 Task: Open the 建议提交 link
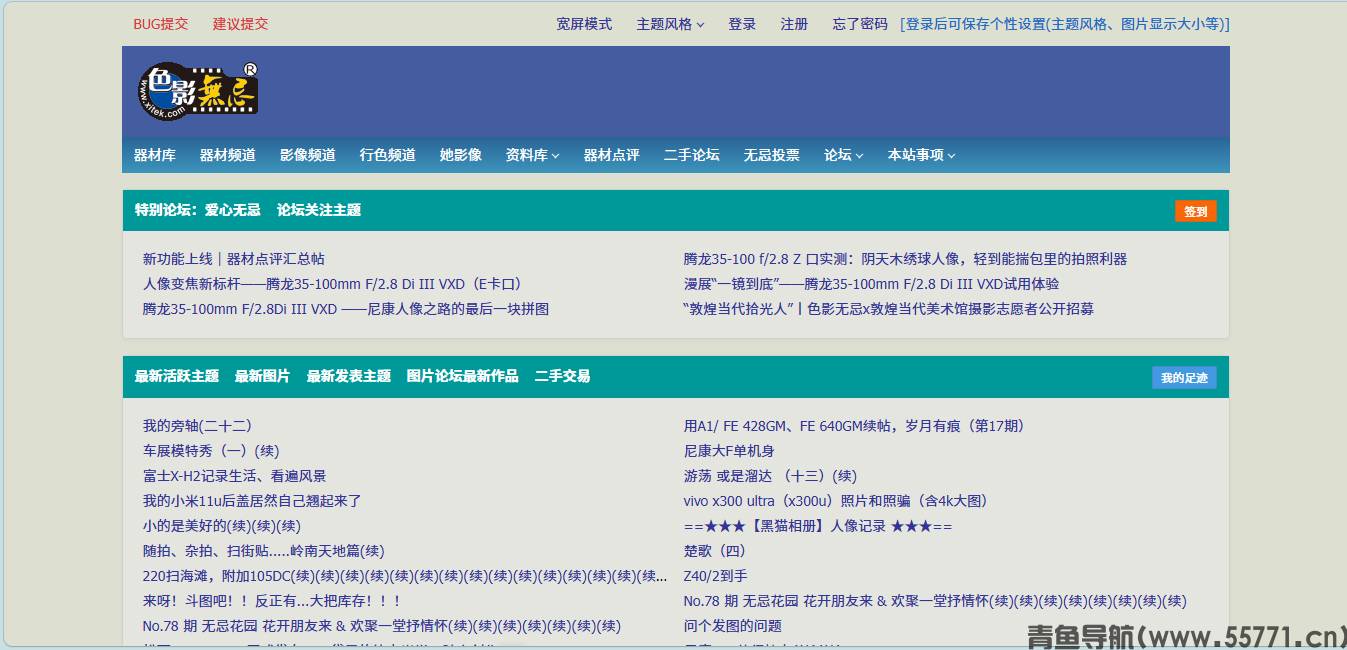[x=240, y=24]
